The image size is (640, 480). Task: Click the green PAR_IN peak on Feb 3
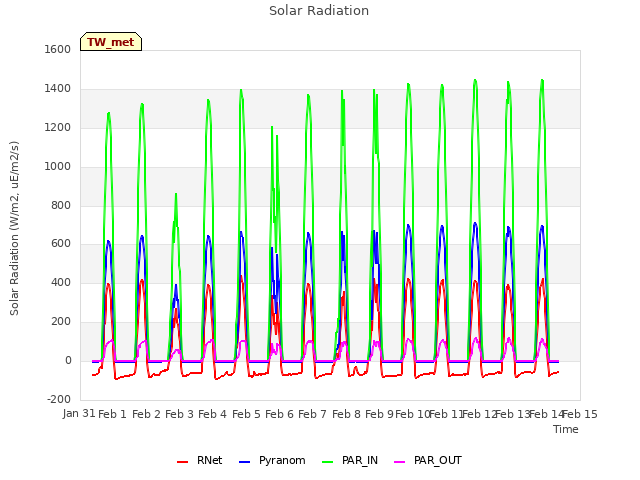176,194
